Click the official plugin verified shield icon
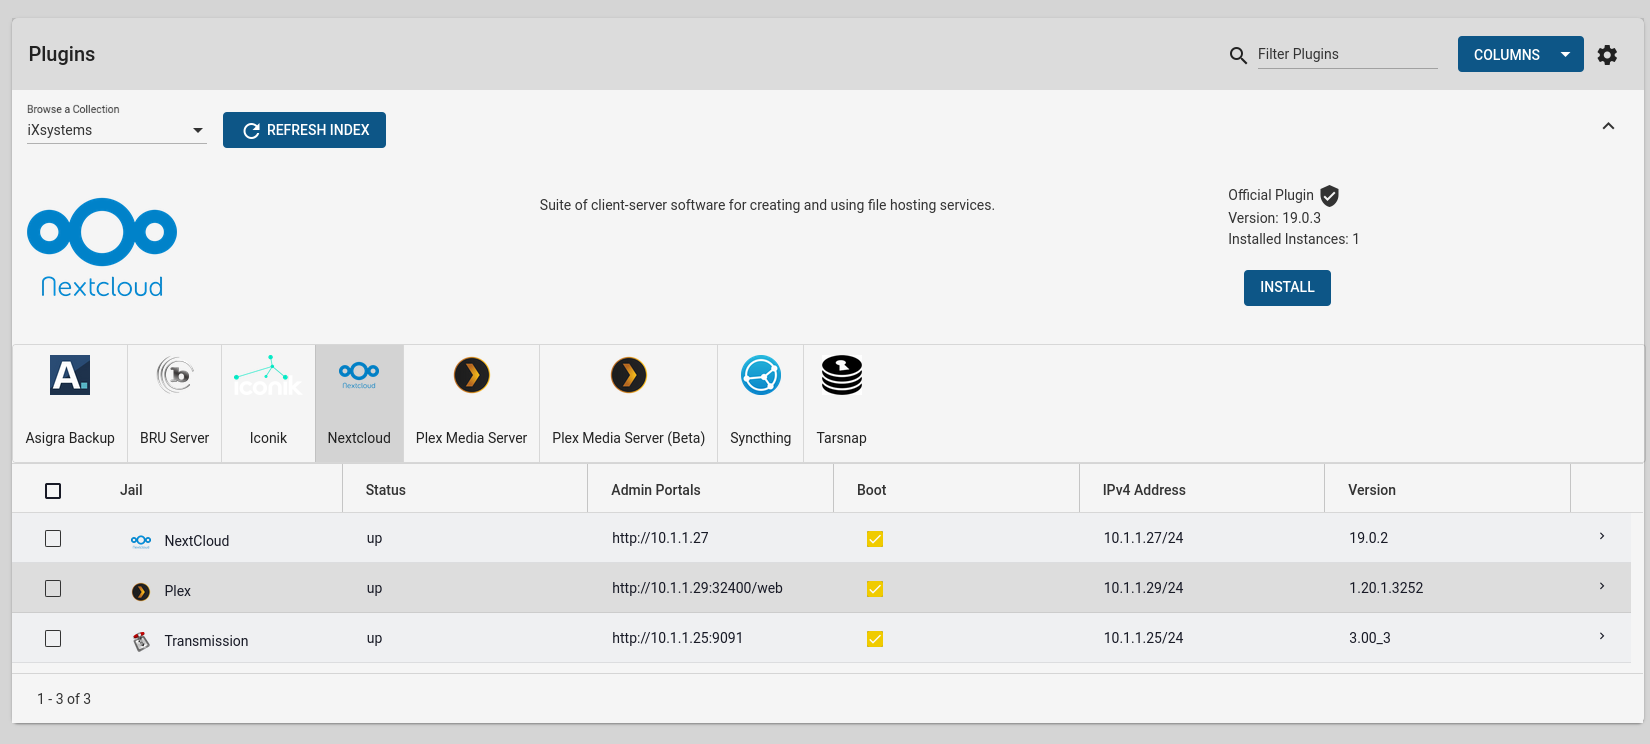 point(1329,196)
